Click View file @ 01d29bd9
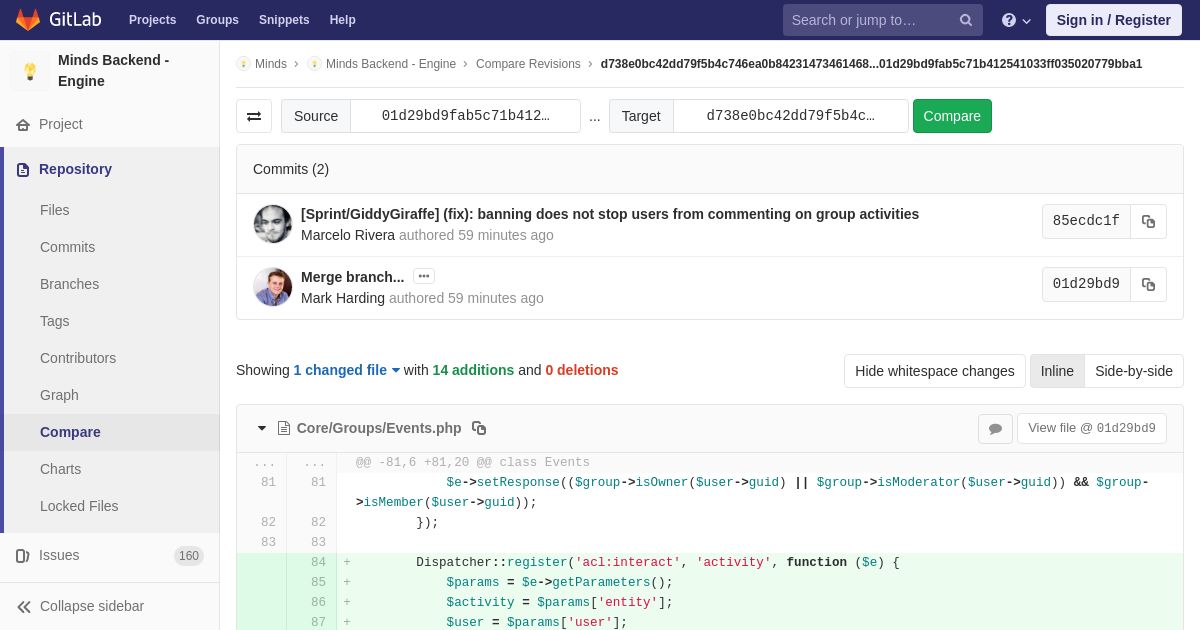Viewport: 1200px width, 630px height. (1092, 429)
